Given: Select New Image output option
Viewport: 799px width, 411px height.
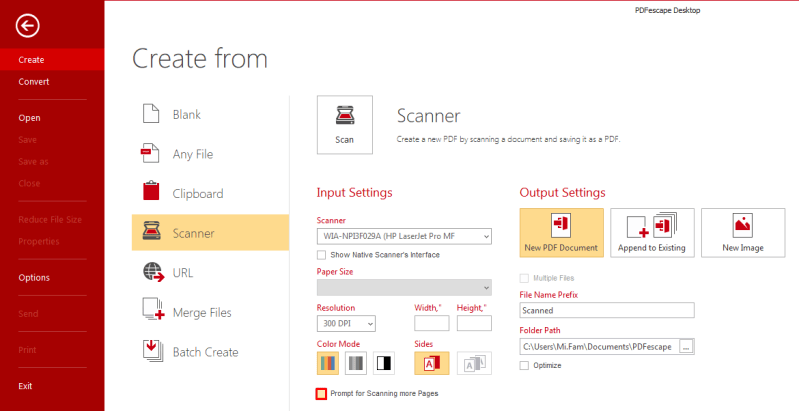Looking at the screenshot, I should coord(743,233).
